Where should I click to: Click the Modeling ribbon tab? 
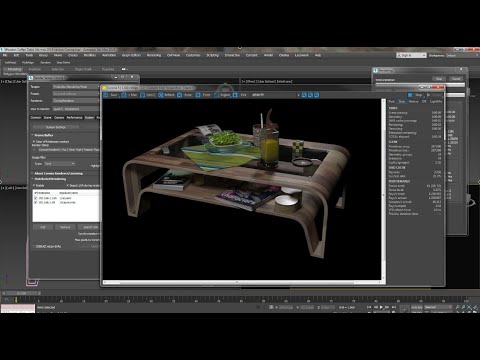[14, 69]
